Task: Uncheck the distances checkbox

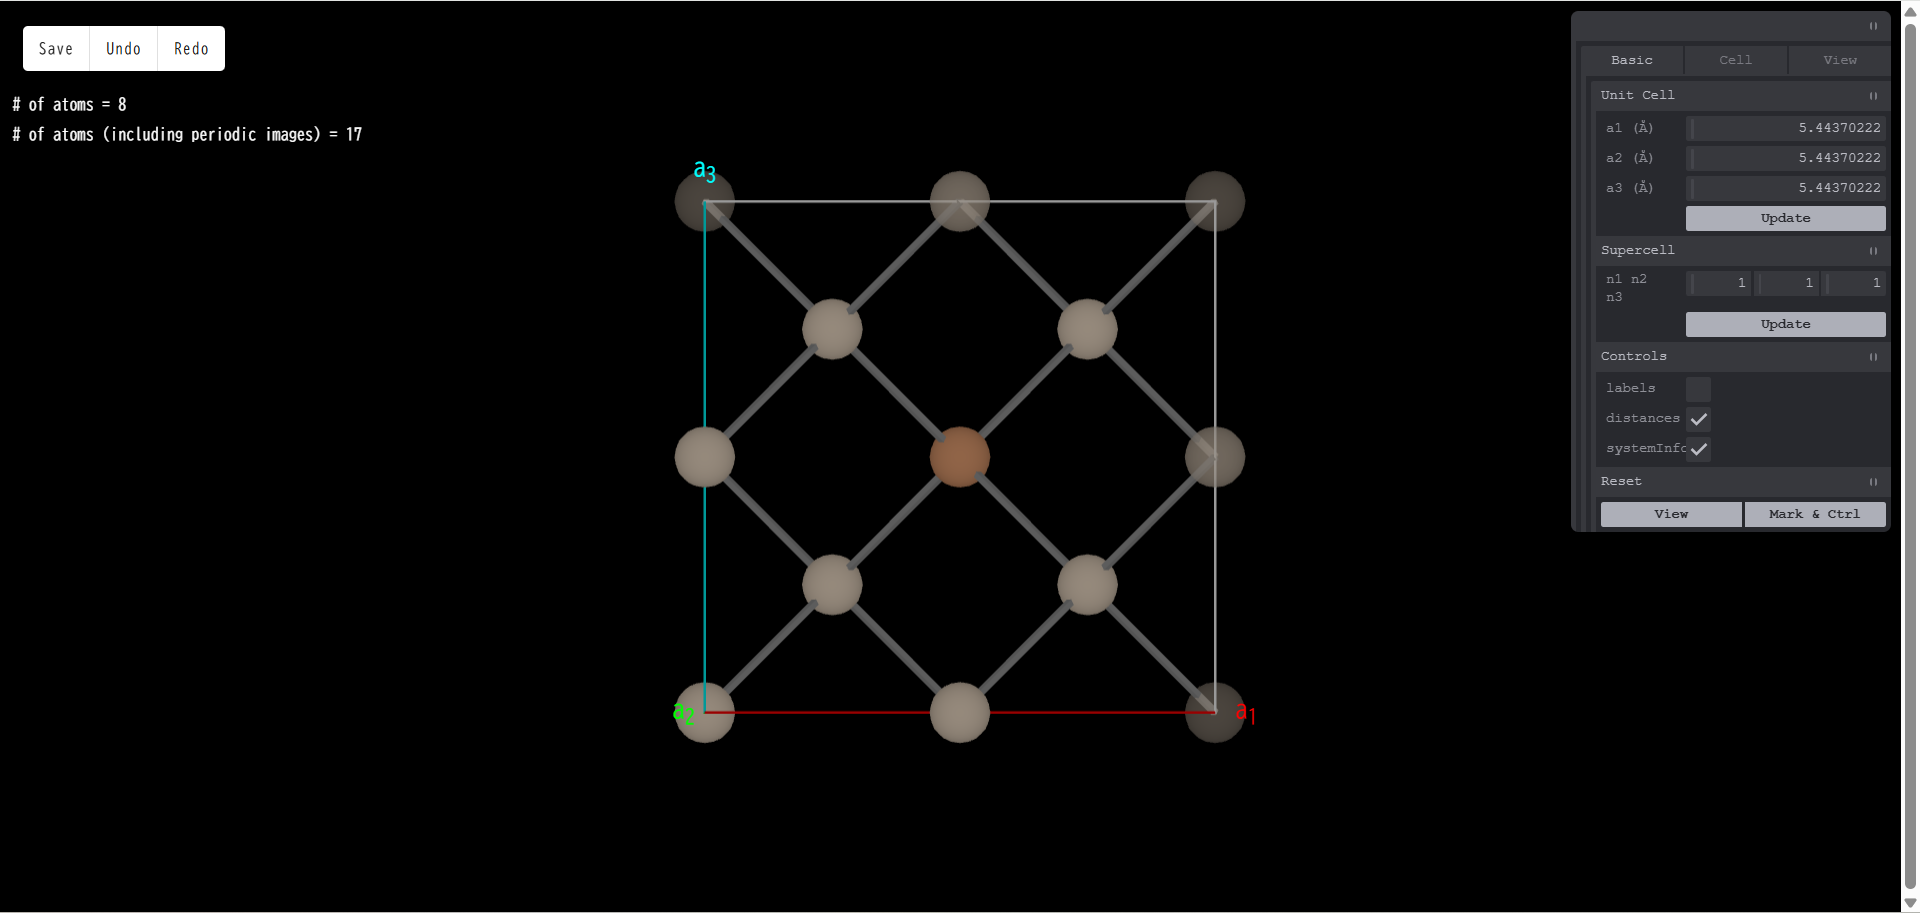Action: [1697, 419]
